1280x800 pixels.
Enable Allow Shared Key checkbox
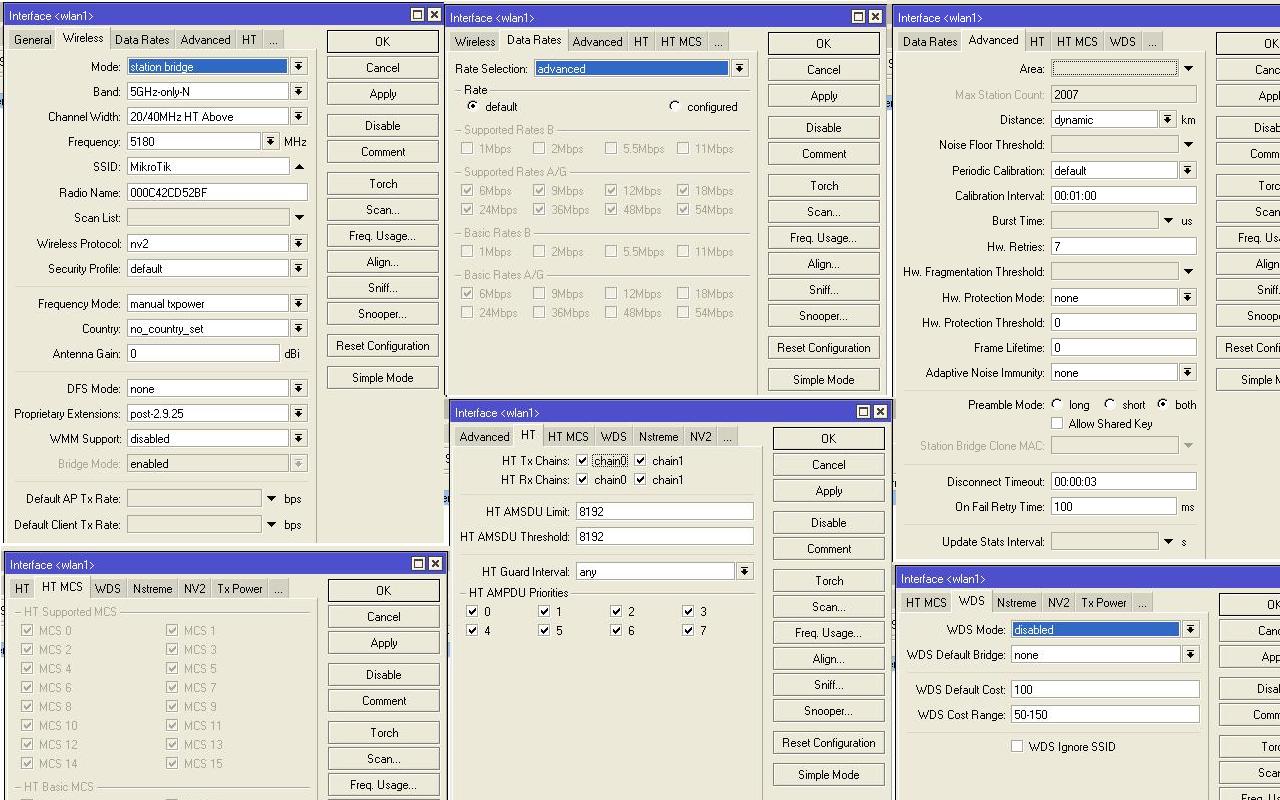(1057, 423)
